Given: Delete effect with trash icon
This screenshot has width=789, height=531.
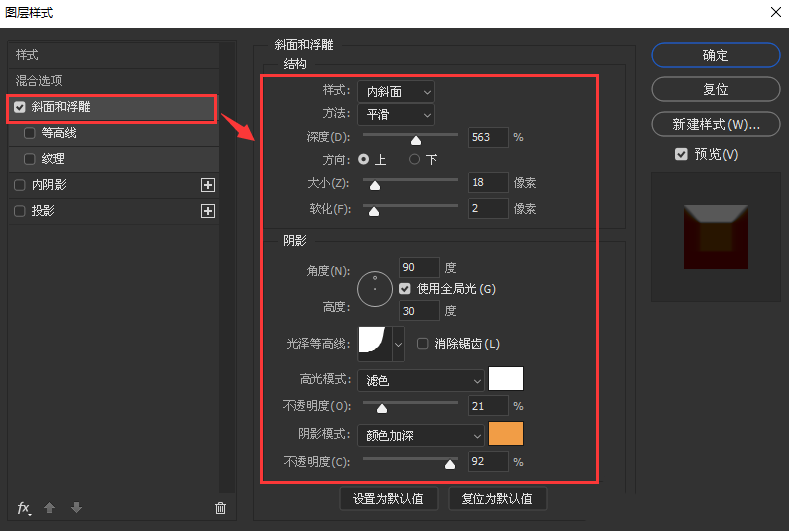Looking at the screenshot, I should click(x=220, y=508).
